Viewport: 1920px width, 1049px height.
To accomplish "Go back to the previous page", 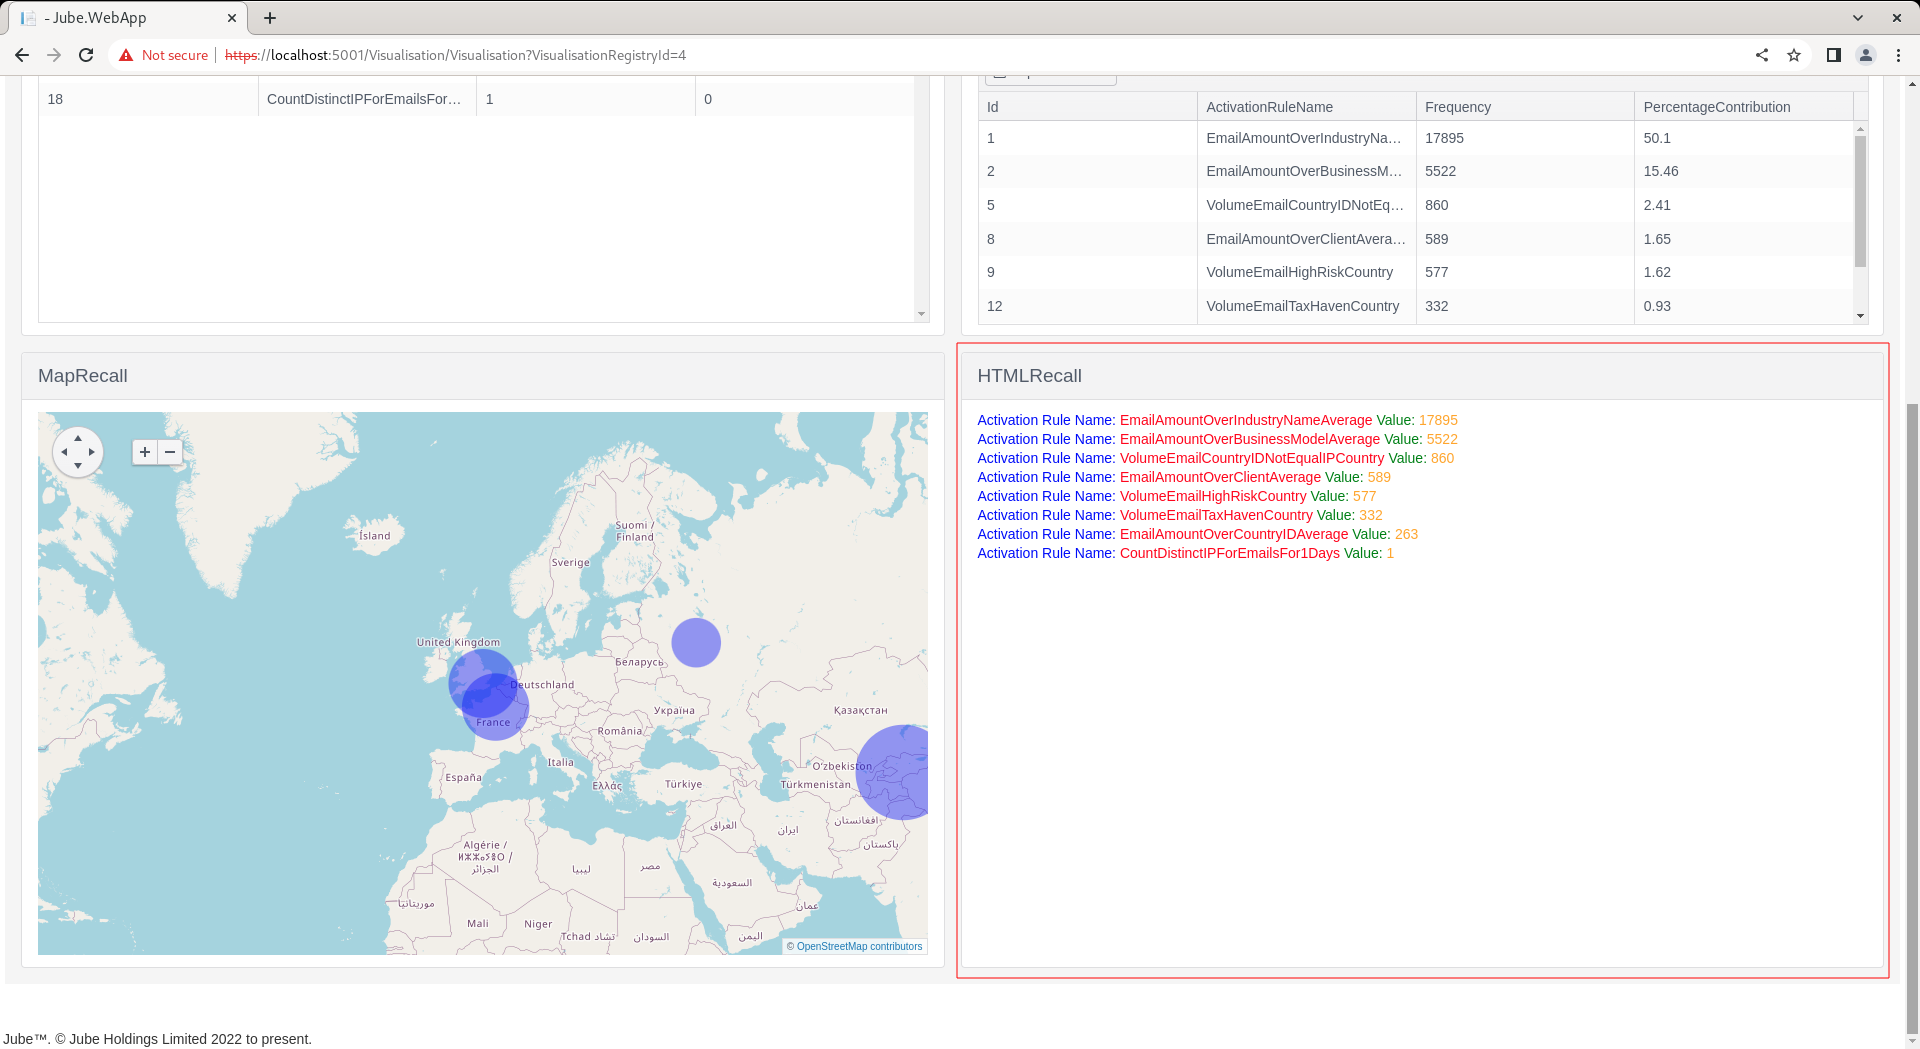I will (22, 55).
